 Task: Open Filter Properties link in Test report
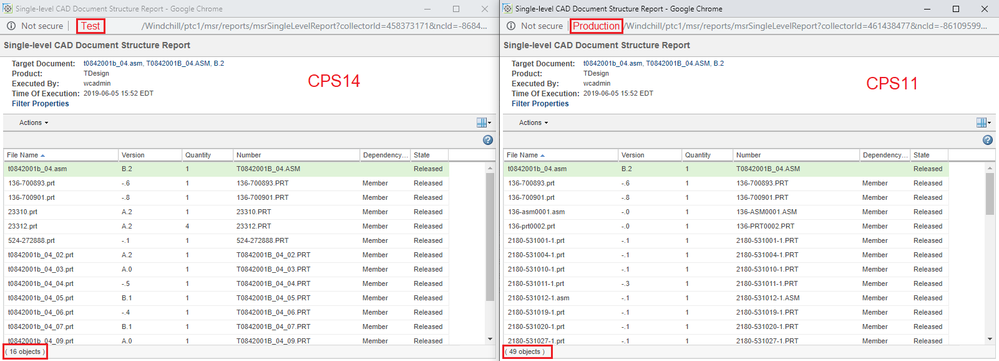[x=41, y=103]
